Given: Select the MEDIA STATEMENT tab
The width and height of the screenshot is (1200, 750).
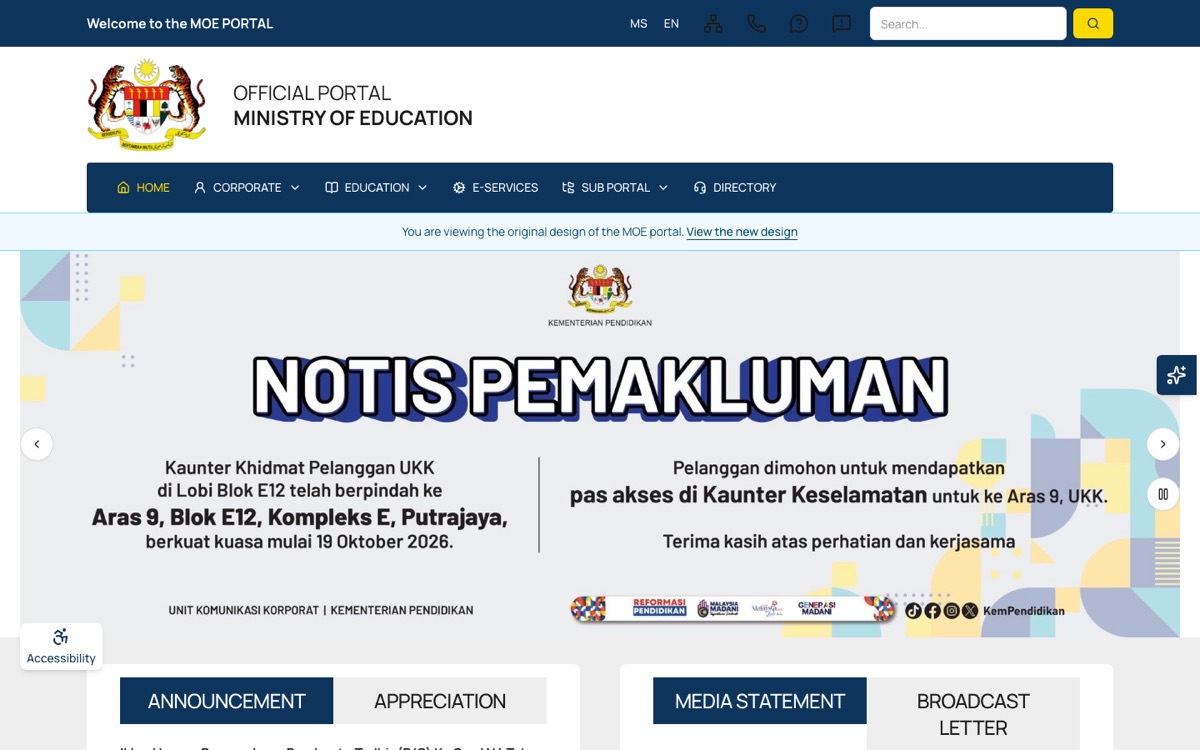Looking at the screenshot, I should tap(760, 701).
